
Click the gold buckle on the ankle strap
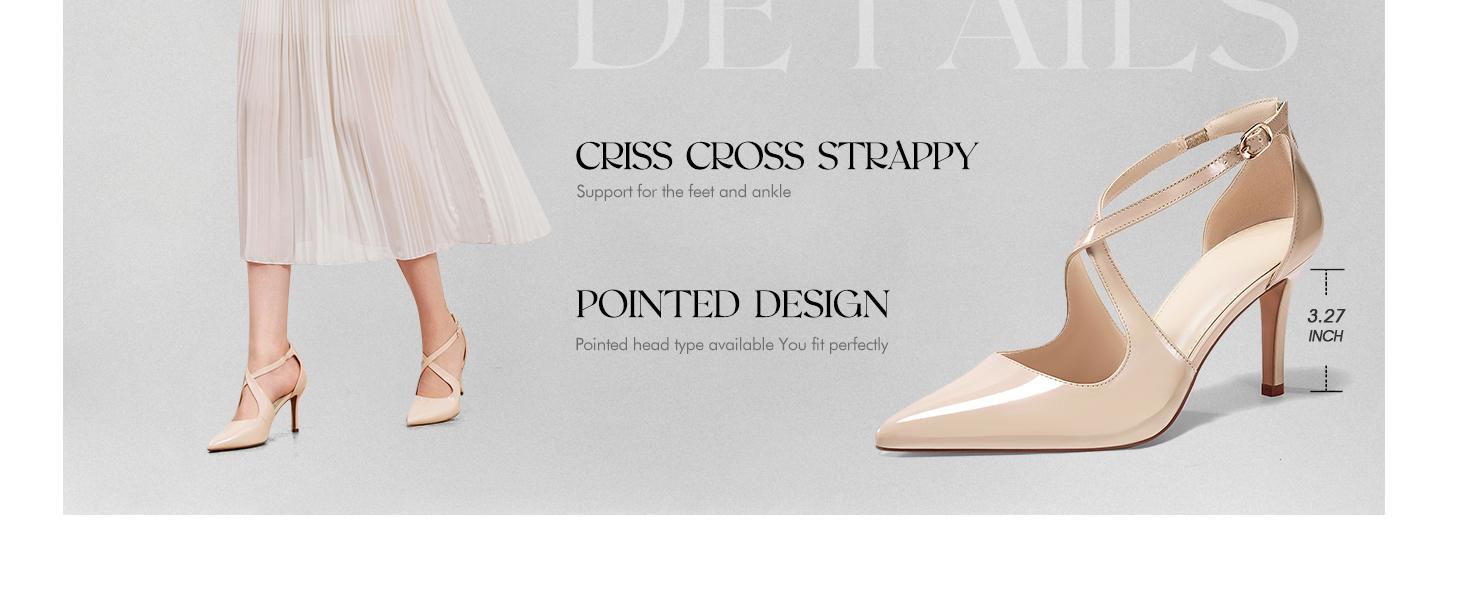(x=1254, y=139)
